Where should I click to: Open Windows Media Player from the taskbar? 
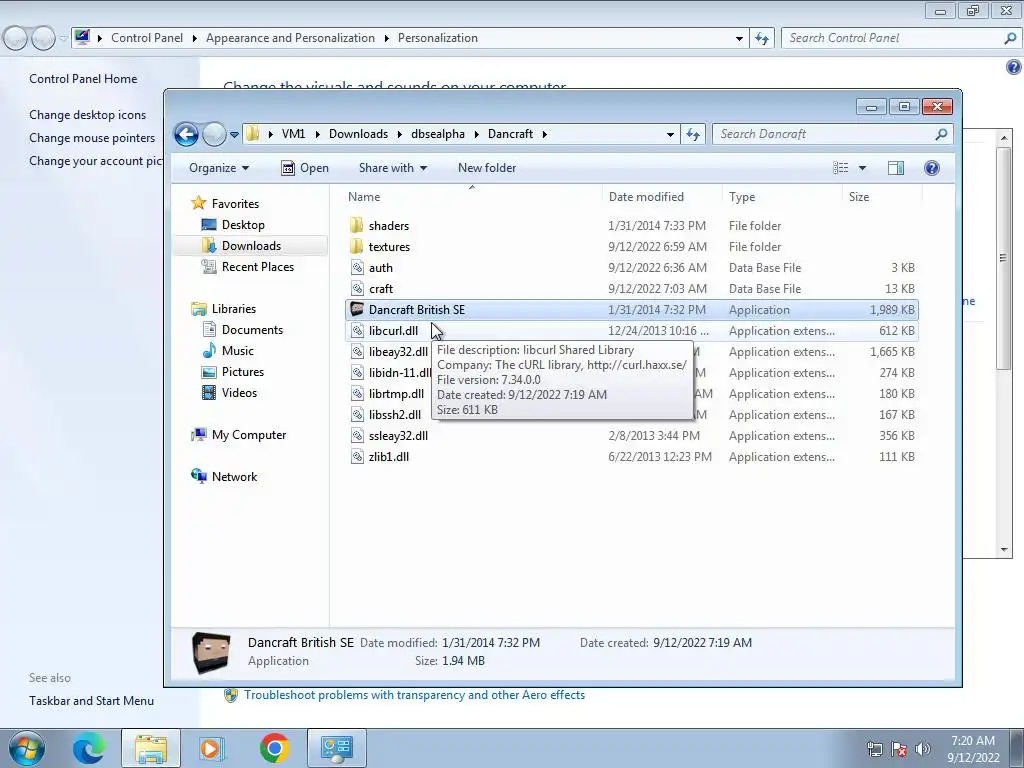(212, 748)
